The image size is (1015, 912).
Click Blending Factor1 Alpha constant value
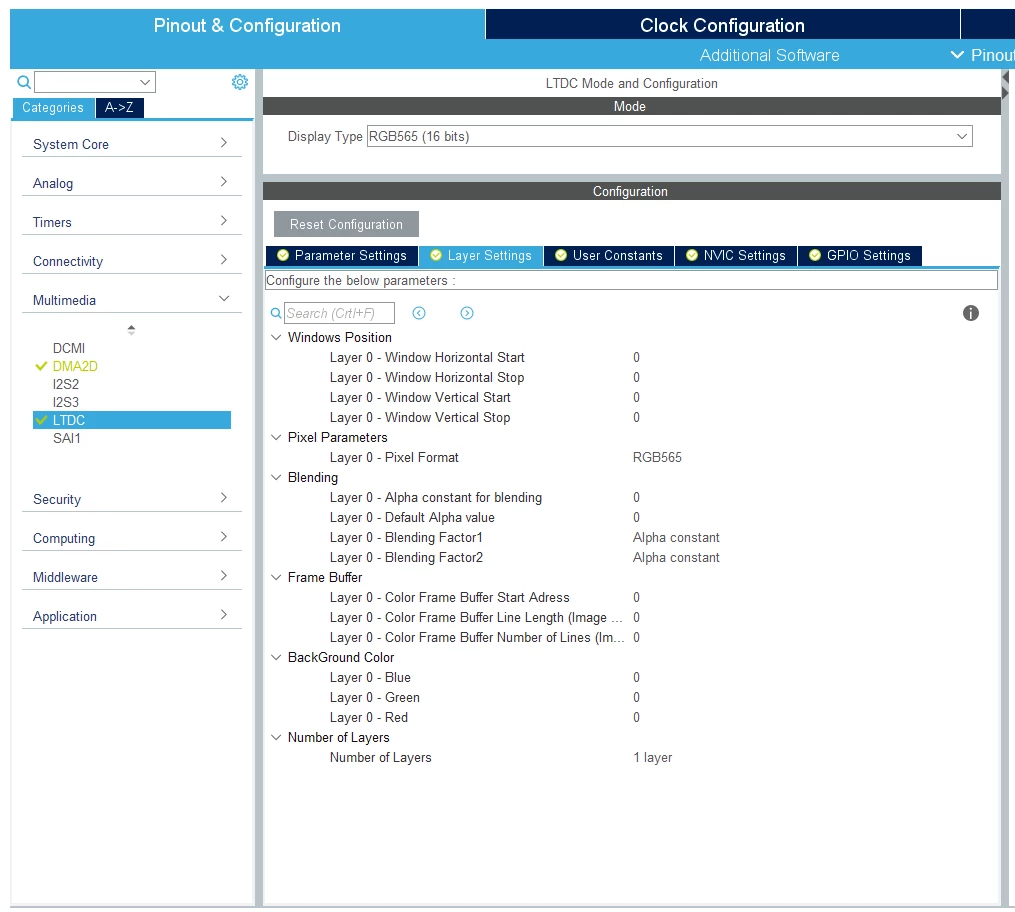(x=676, y=538)
